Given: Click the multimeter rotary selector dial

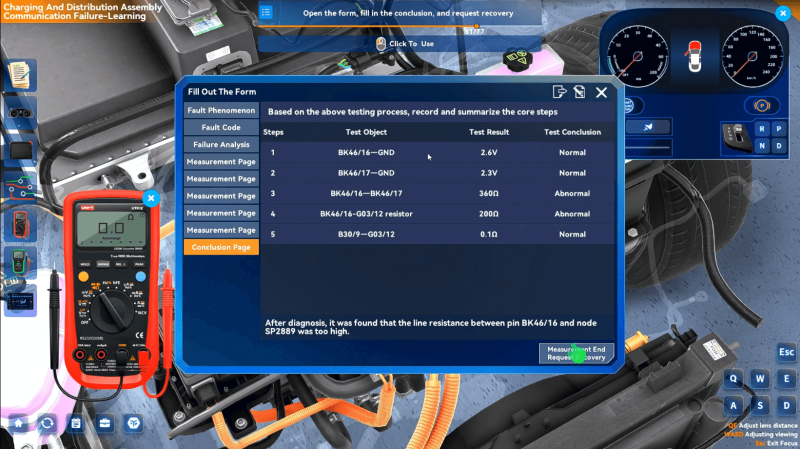Looking at the screenshot, I should 111,310.
